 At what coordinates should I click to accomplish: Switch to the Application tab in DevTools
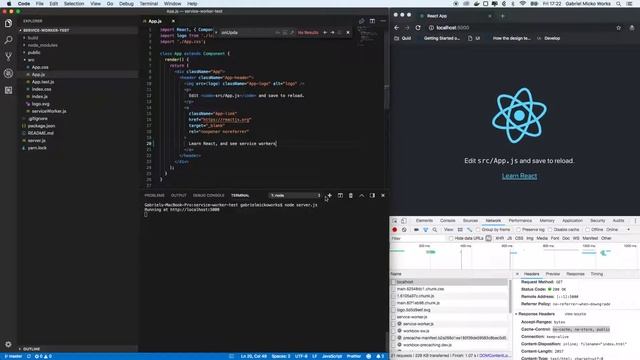572,221
